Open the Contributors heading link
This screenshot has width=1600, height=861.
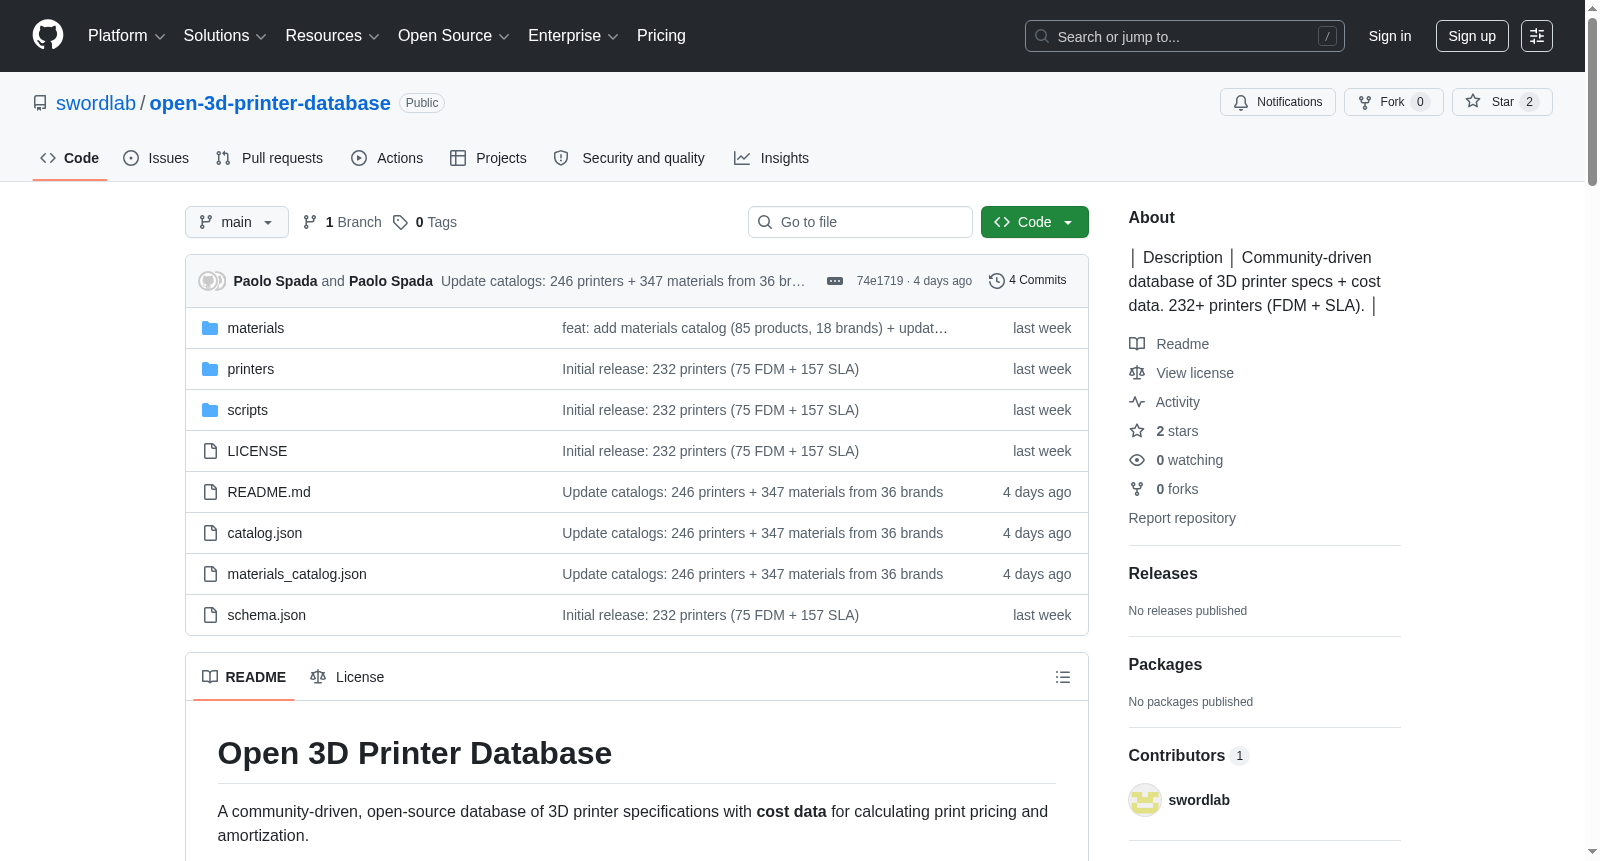[x=1188, y=755]
